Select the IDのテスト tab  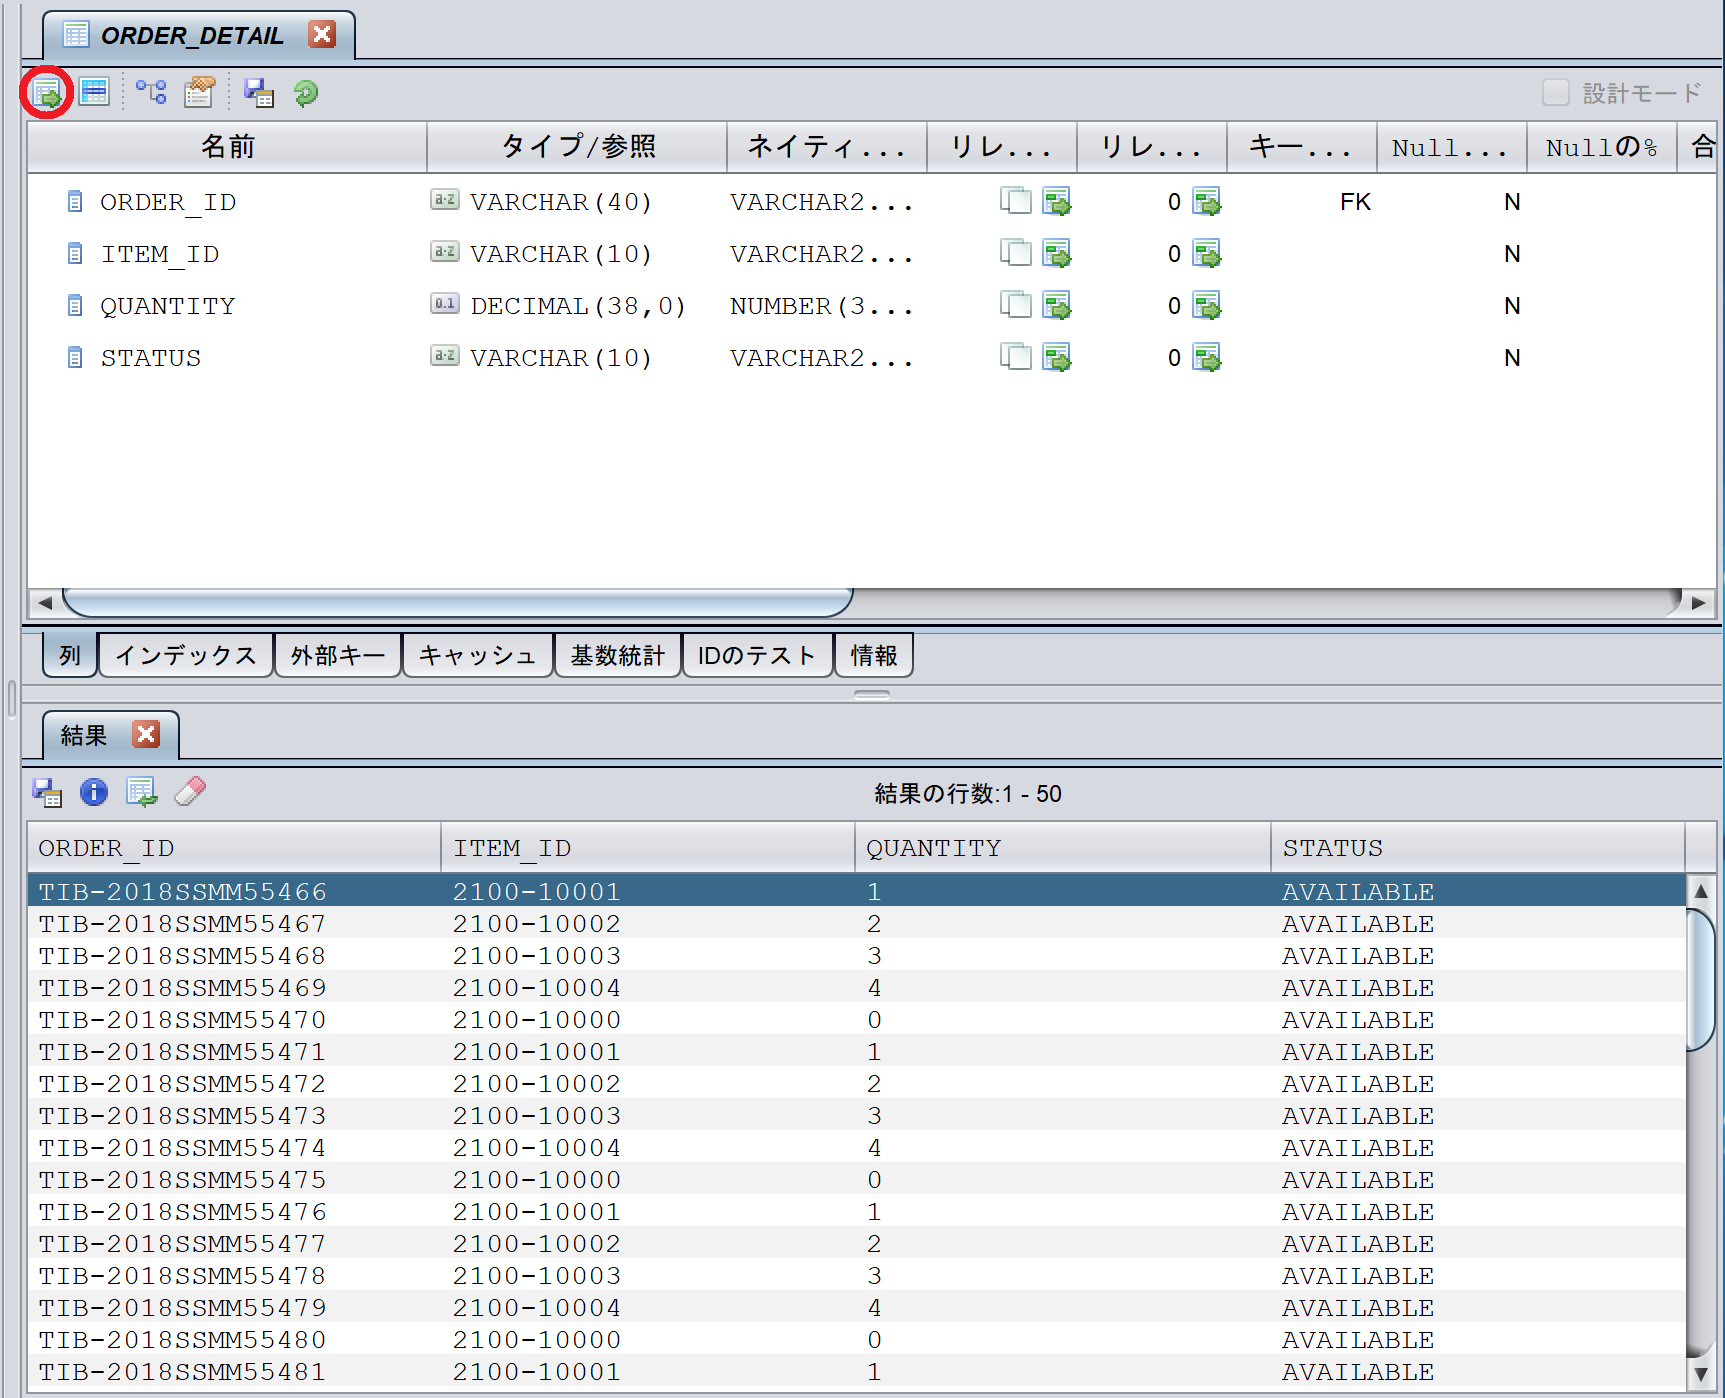point(757,655)
